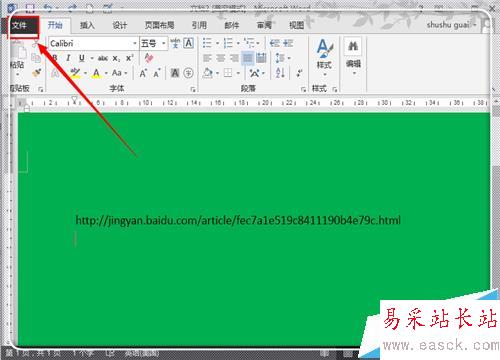Toggle superscript x² formatting
The height and width of the screenshot is (360, 500).
pos(129,58)
